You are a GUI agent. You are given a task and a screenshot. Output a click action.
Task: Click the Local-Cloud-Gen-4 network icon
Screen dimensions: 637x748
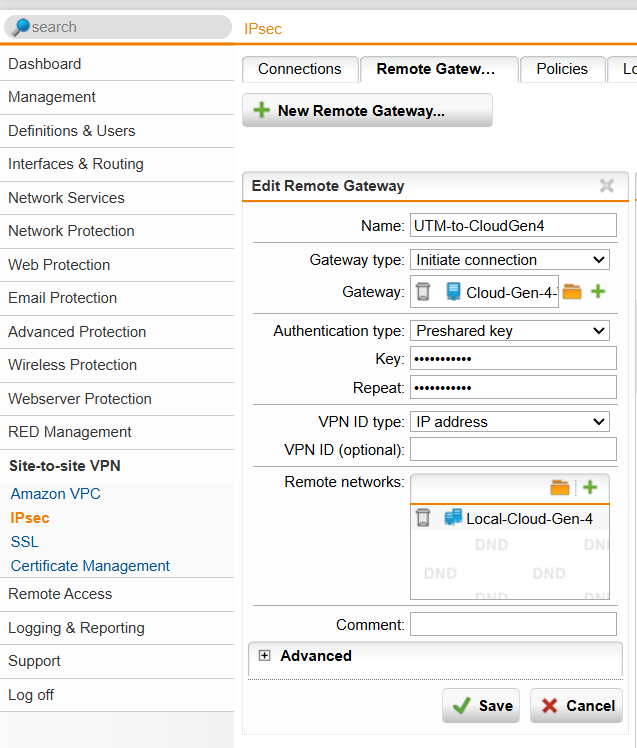(453, 518)
